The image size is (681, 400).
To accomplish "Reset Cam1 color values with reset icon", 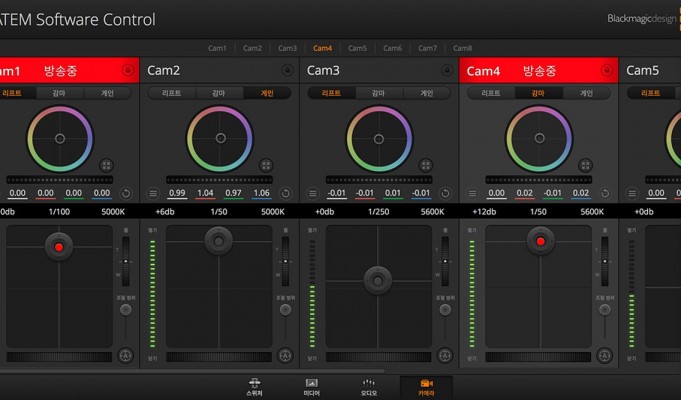I will coord(126,193).
